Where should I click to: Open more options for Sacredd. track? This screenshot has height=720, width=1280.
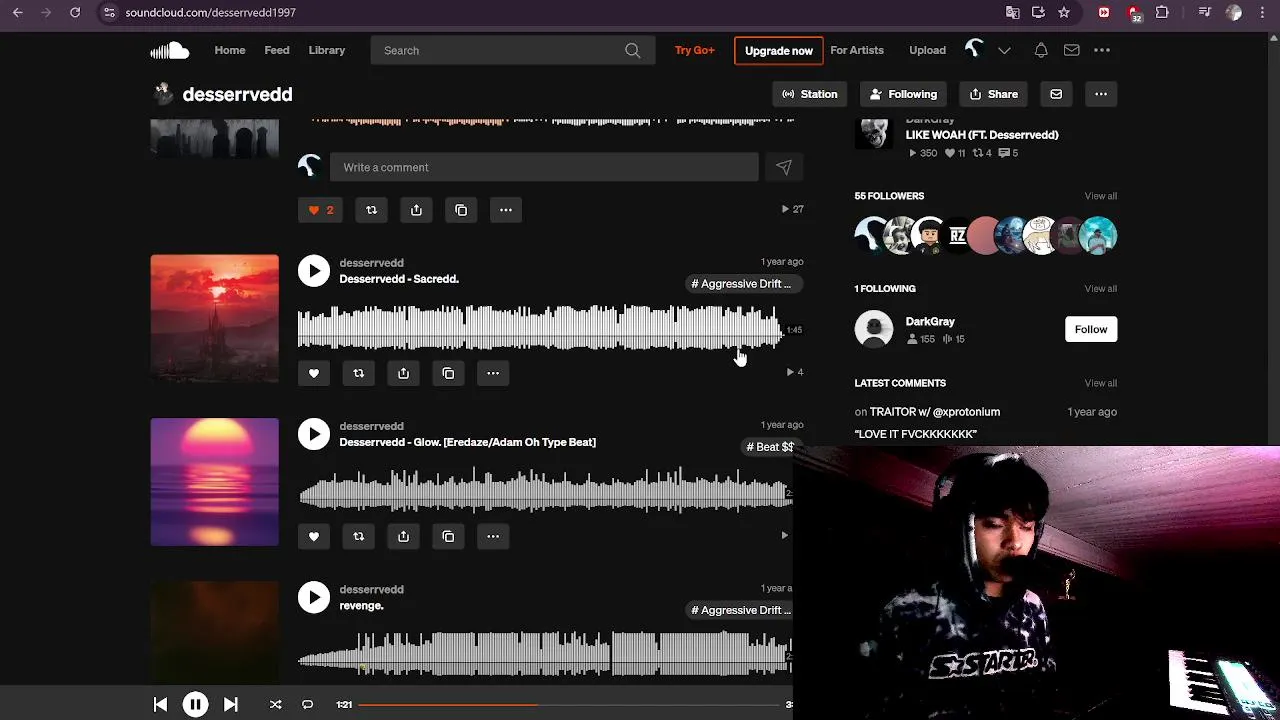pyautogui.click(x=493, y=373)
